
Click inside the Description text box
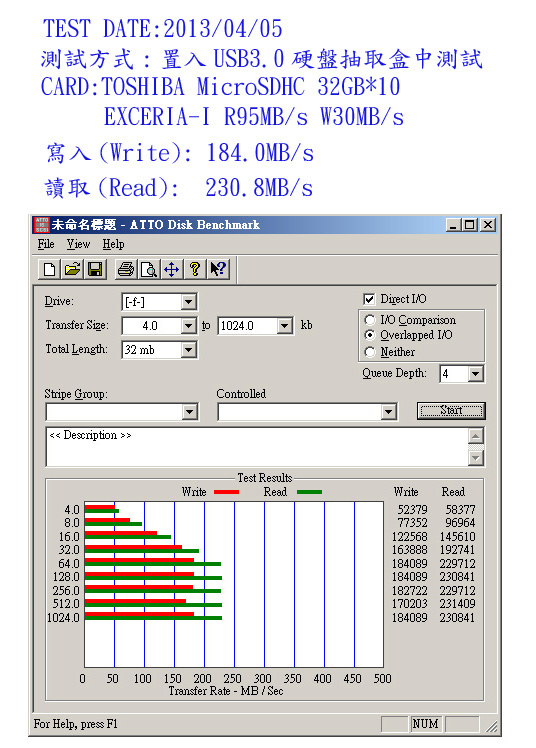tap(258, 447)
